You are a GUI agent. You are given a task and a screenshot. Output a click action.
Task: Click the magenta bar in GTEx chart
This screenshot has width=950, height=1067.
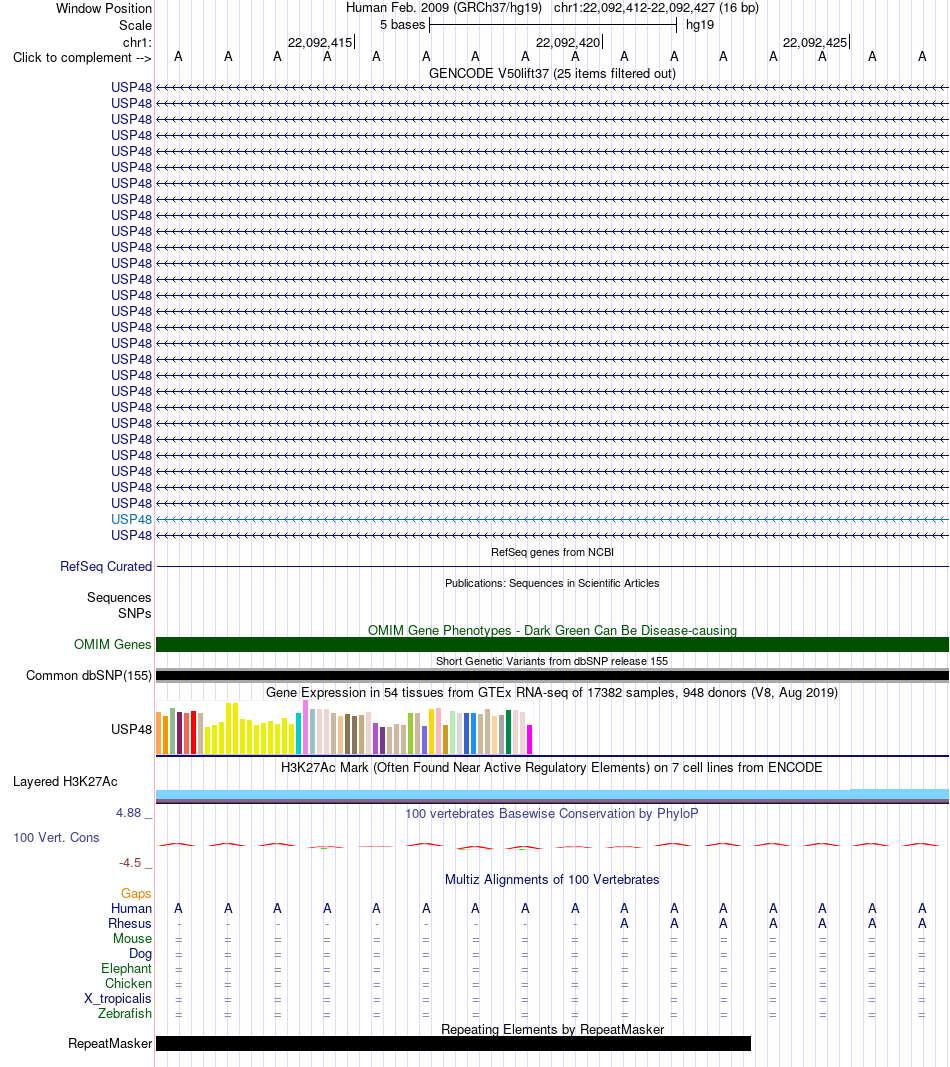(x=529, y=739)
